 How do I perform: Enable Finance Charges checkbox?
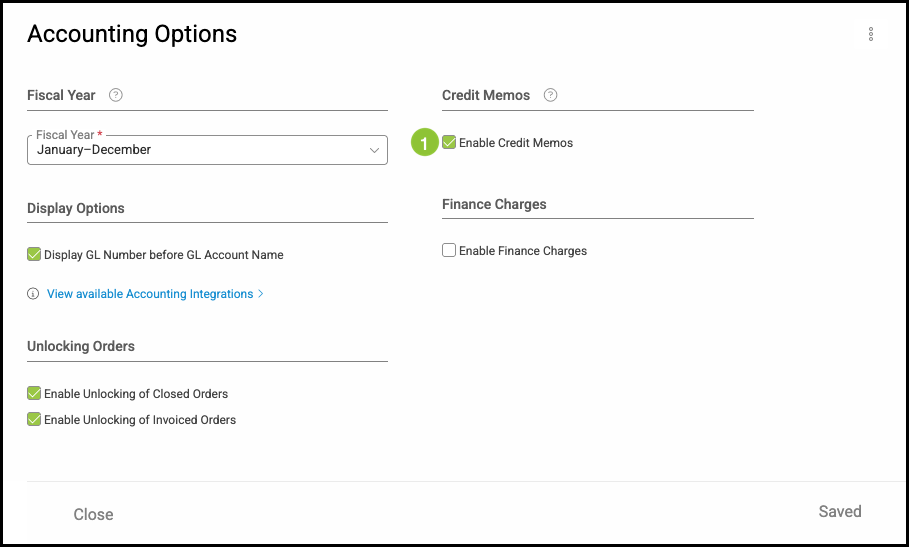(x=449, y=251)
